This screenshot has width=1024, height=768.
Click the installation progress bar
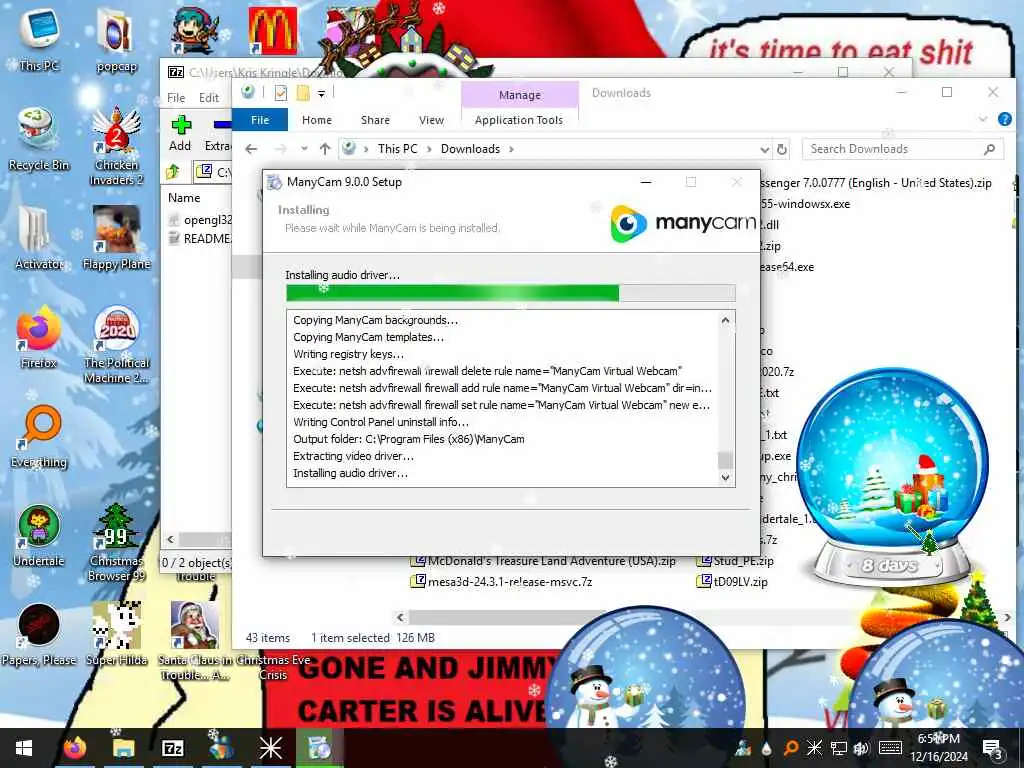(x=511, y=293)
